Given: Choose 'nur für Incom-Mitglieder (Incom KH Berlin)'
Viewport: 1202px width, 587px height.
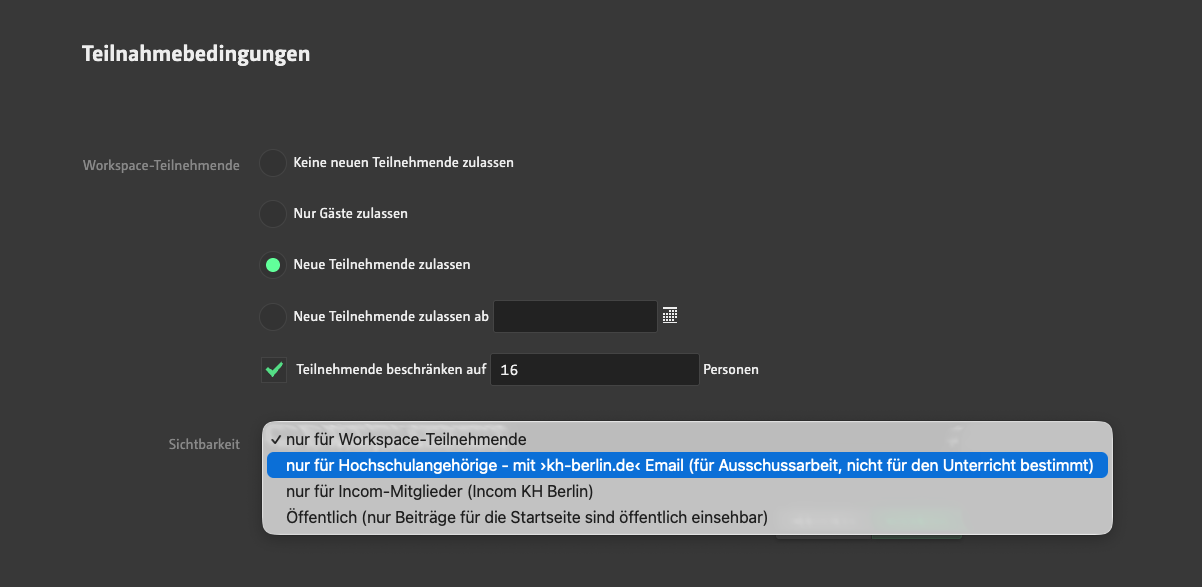Looking at the screenshot, I should coord(687,491).
